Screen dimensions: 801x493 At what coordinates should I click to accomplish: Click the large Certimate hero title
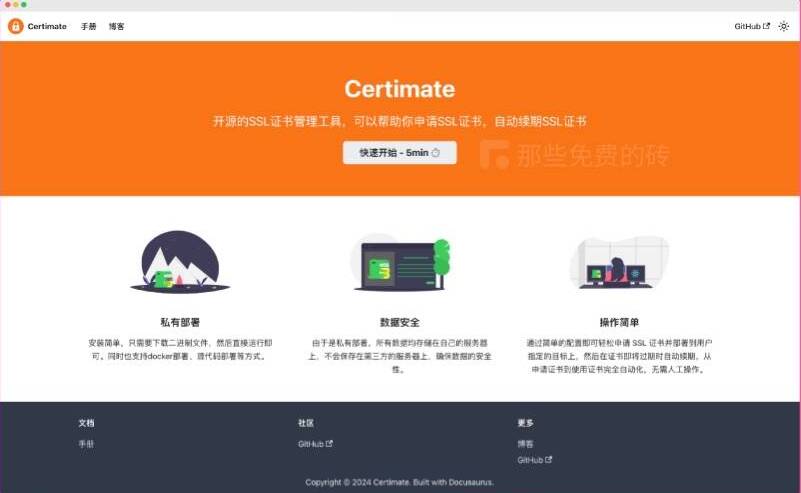click(400, 89)
